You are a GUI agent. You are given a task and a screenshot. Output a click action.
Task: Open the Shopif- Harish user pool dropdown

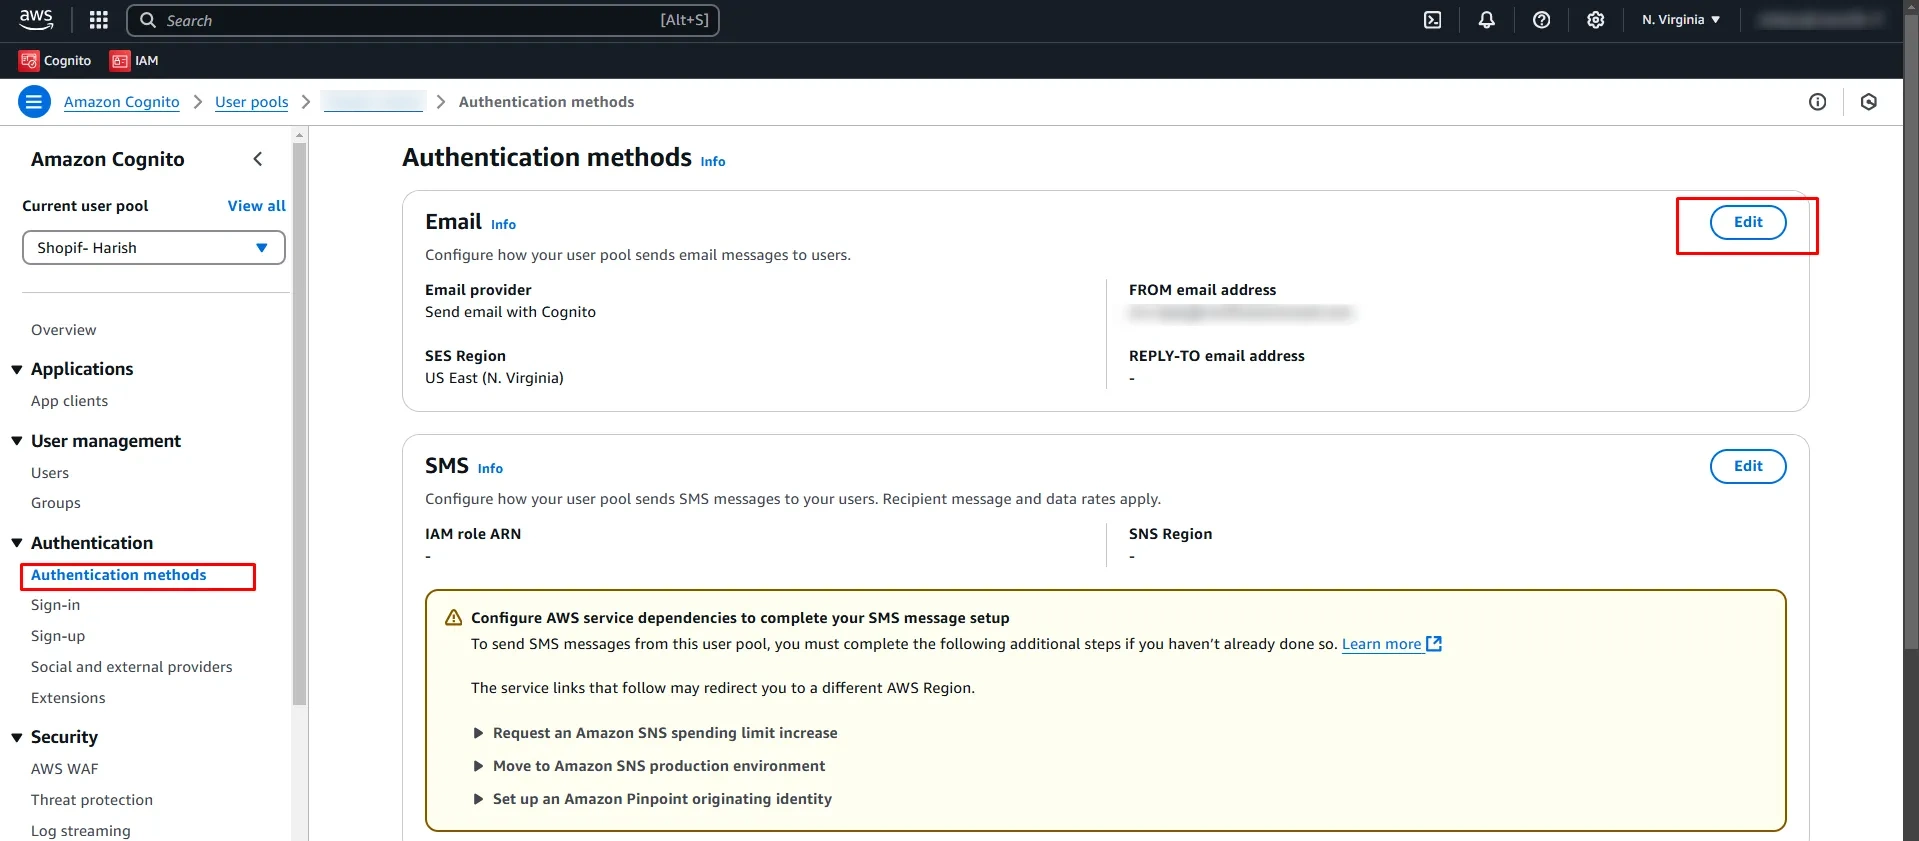(x=154, y=248)
